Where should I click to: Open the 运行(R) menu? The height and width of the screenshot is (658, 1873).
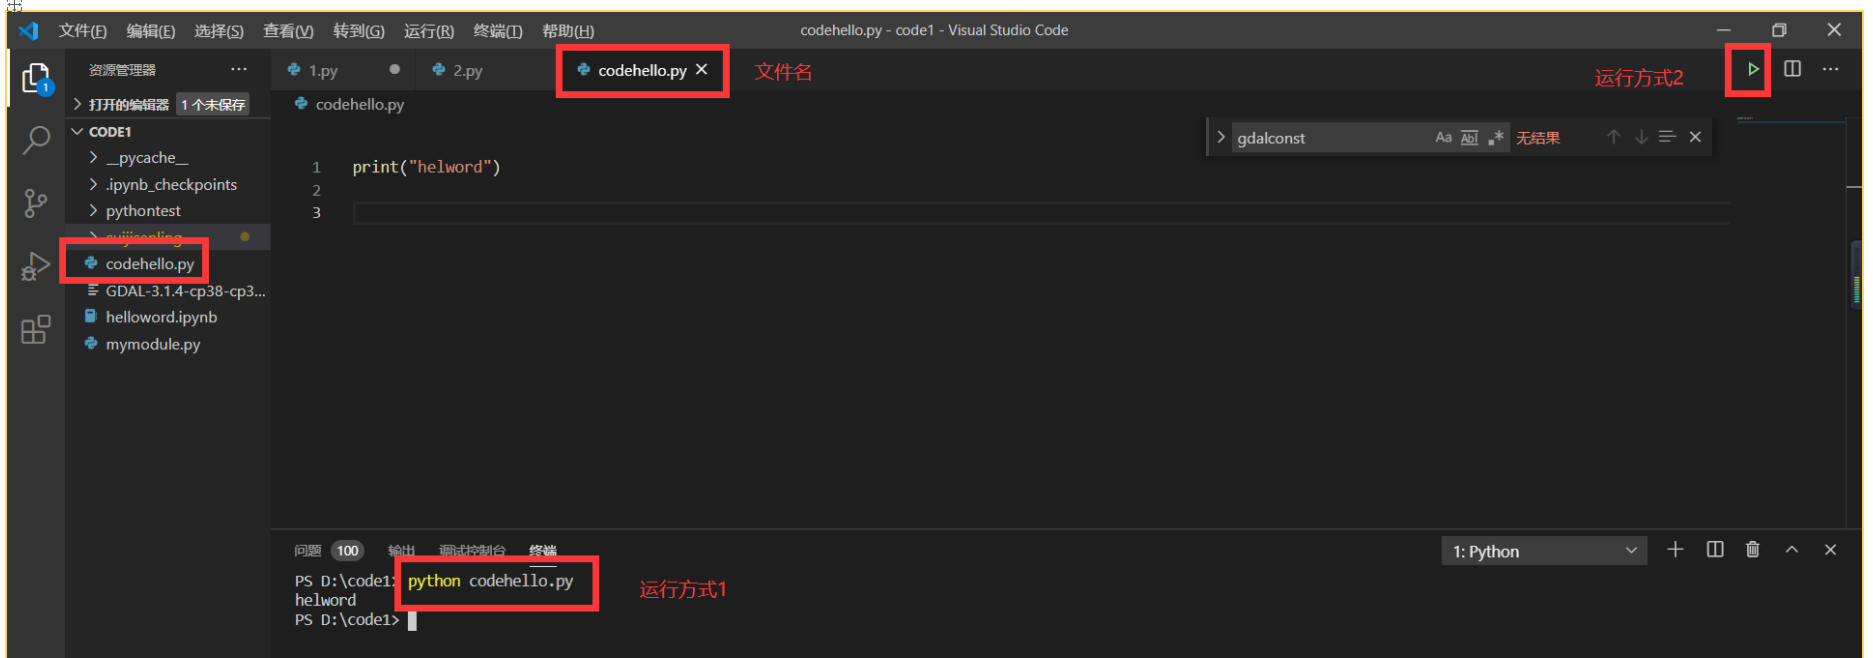click(428, 31)
